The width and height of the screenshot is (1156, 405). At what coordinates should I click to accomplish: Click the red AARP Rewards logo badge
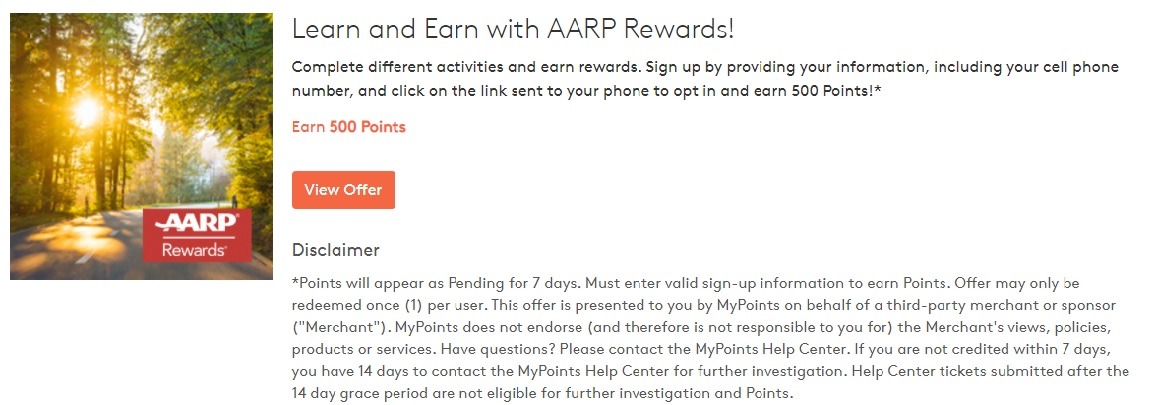196,235
